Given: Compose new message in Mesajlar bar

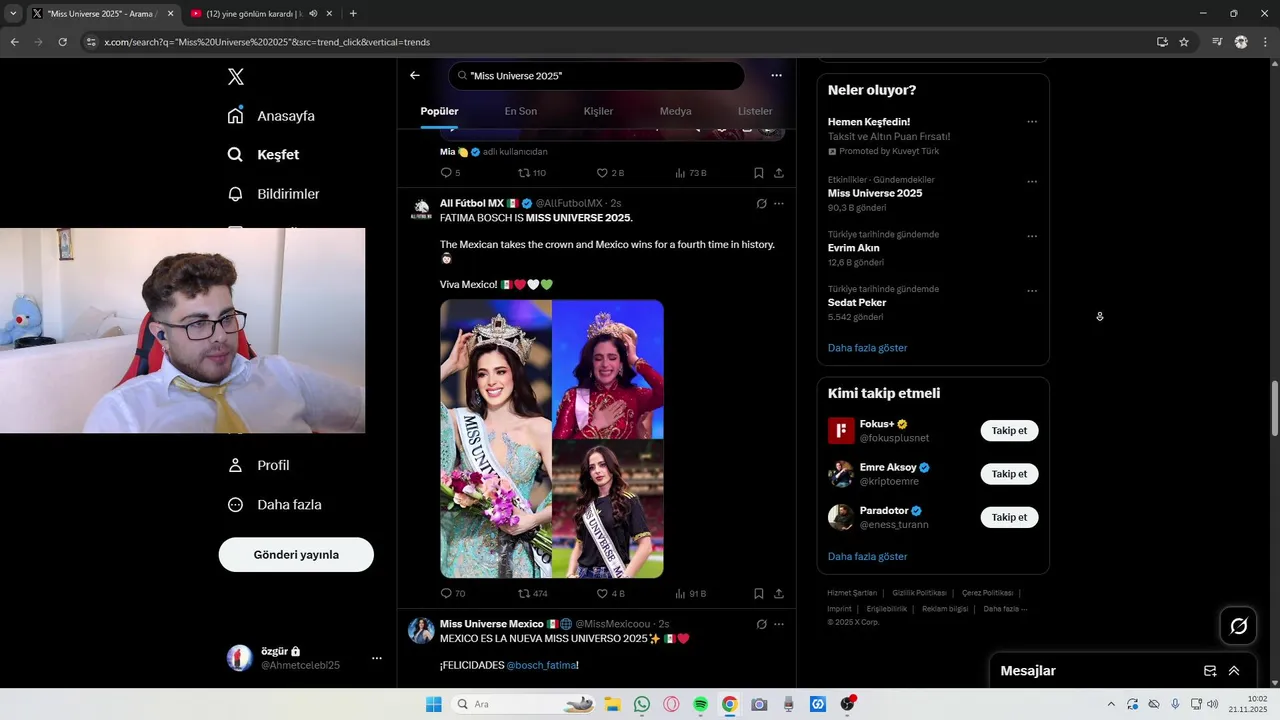Looking at the screenshot, I should (x=1210, y=671).
